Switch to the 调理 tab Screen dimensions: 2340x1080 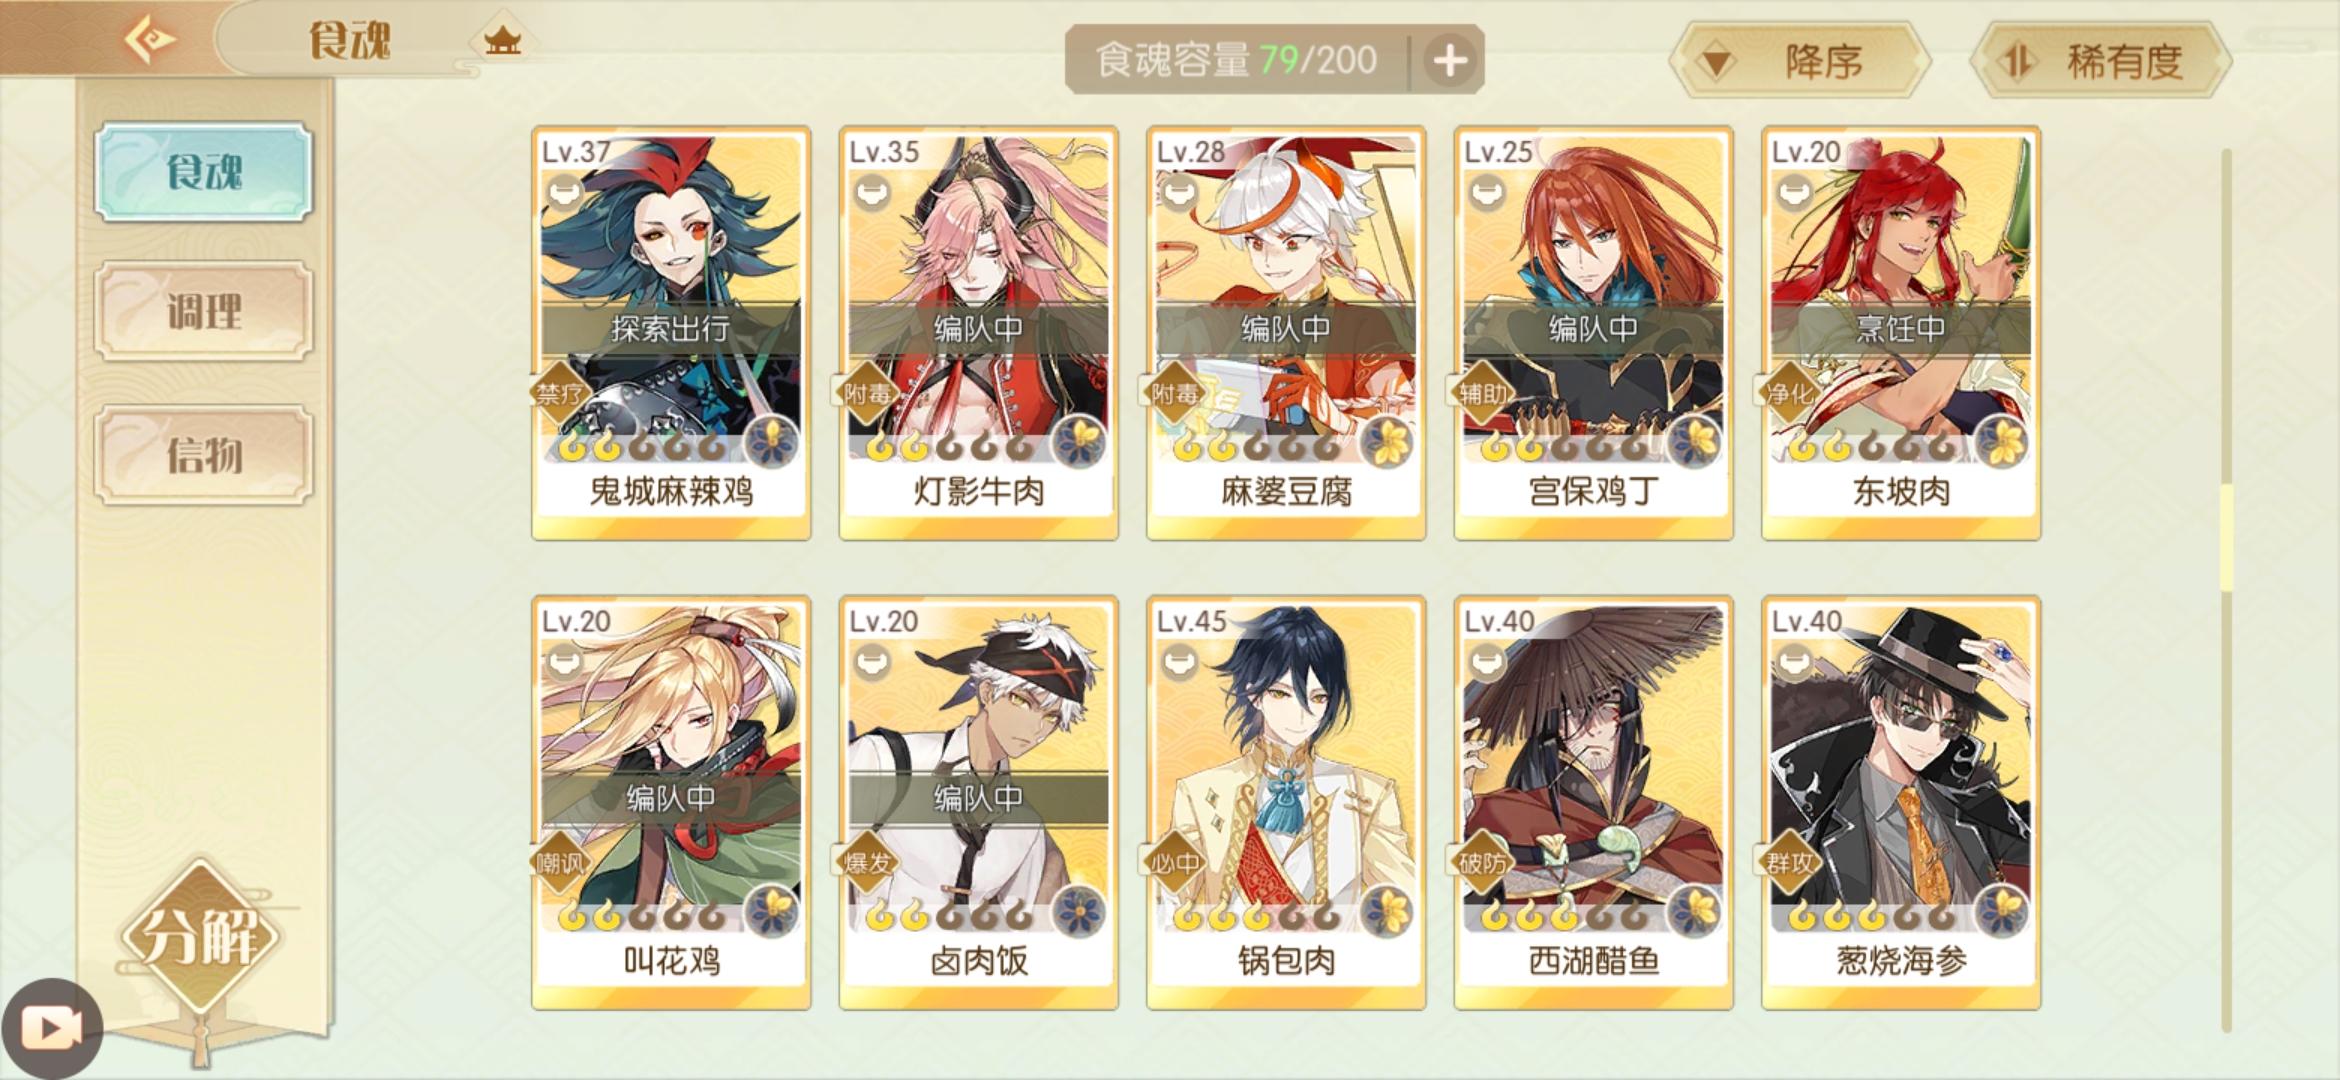[x=204, y=312]
